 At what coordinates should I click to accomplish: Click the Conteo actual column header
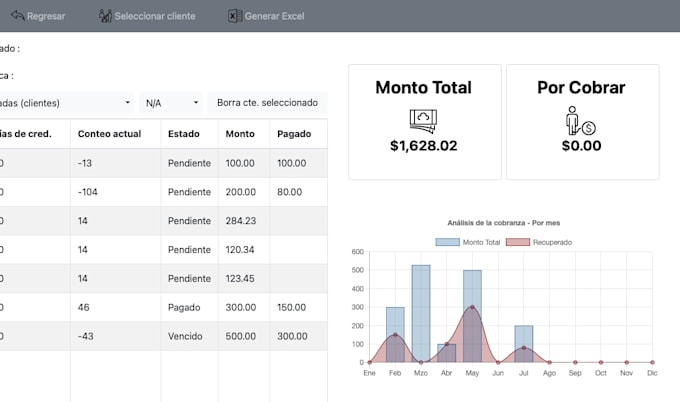click(x=109, y=134)
